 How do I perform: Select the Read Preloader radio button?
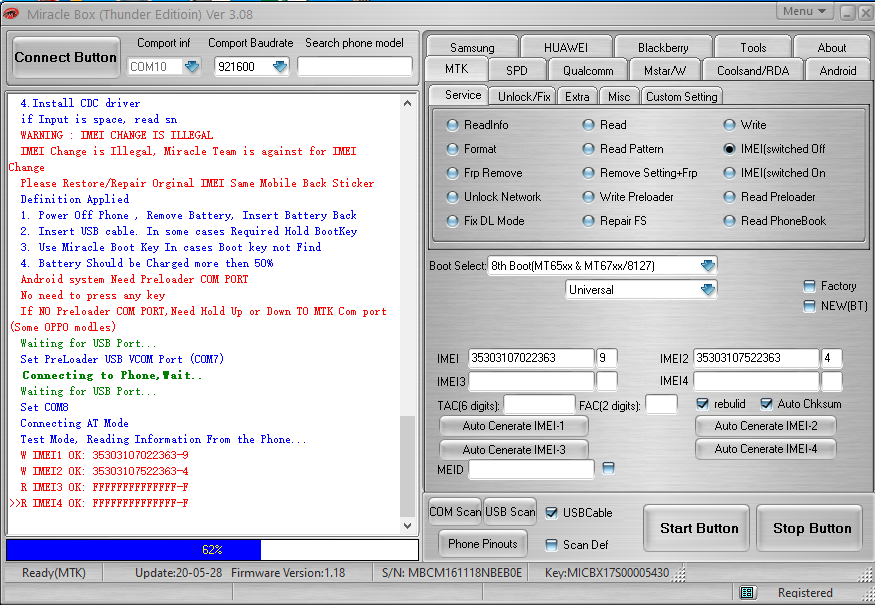tap(729, 197)
